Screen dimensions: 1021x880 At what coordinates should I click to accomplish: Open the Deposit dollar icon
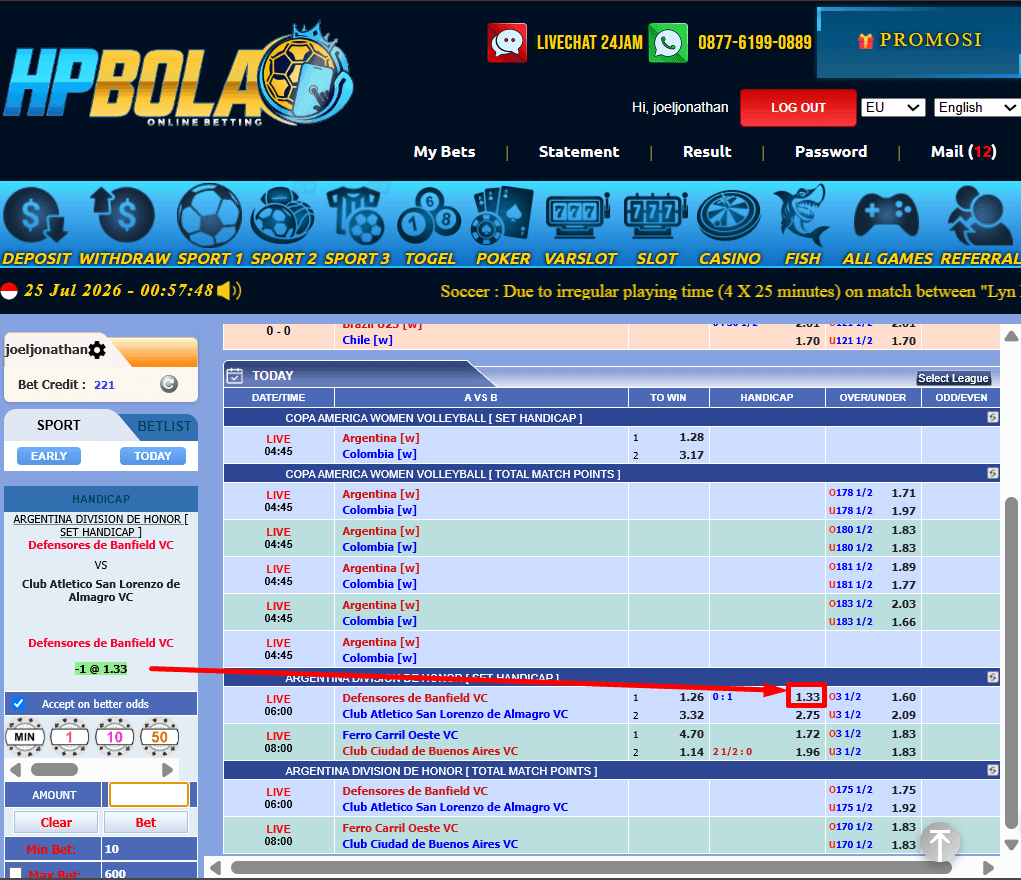[x=36, y=217]
